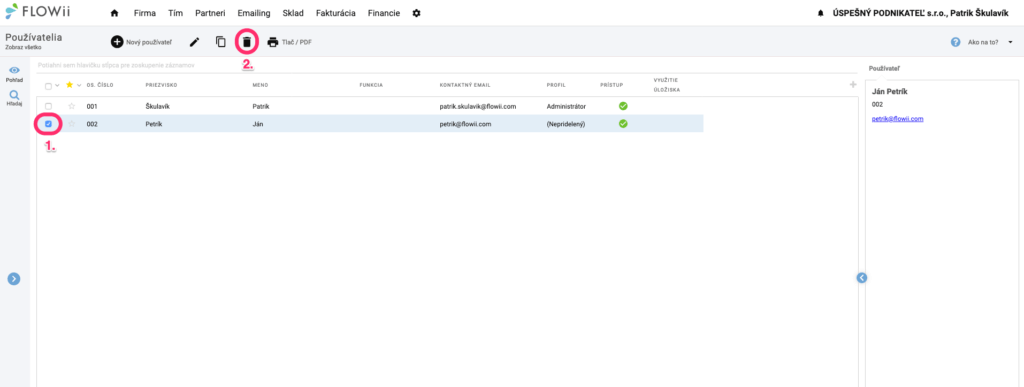Sort by PRÍSTUP column header
This screenshot has height=387, width=1024.
click(x=612, y=85)
